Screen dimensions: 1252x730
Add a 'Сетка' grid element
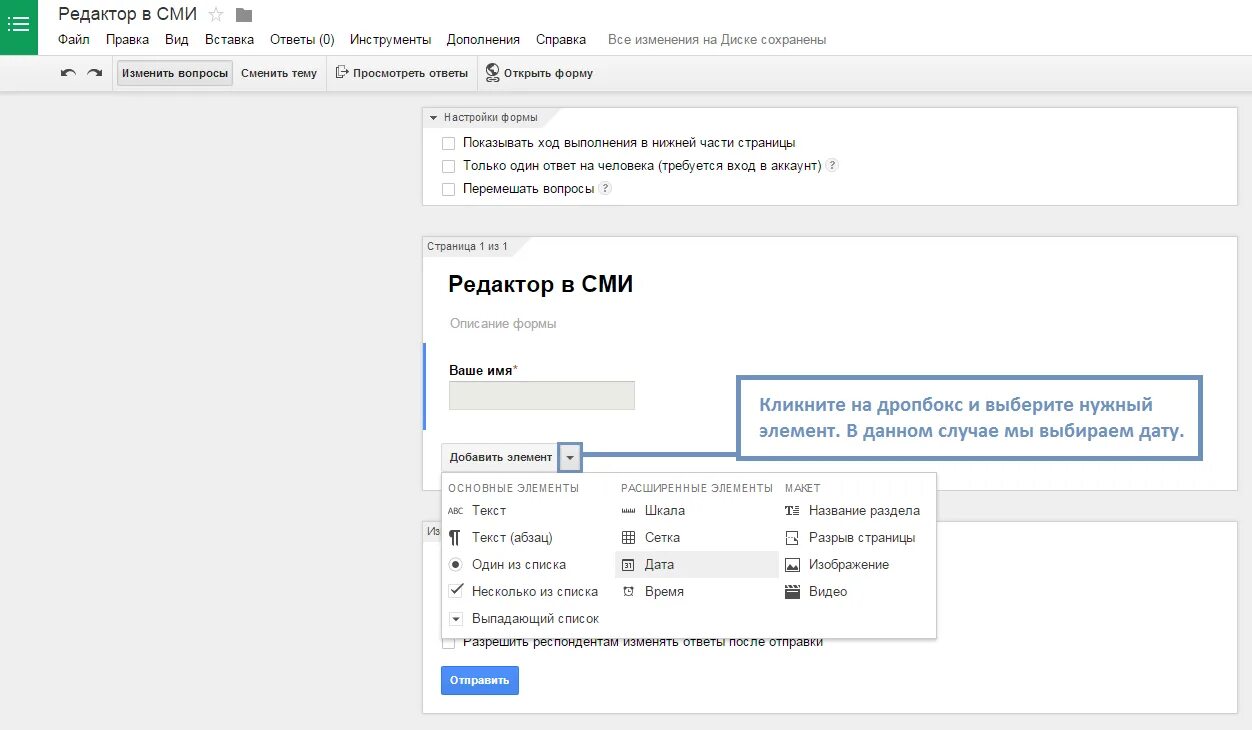point(697,537)
